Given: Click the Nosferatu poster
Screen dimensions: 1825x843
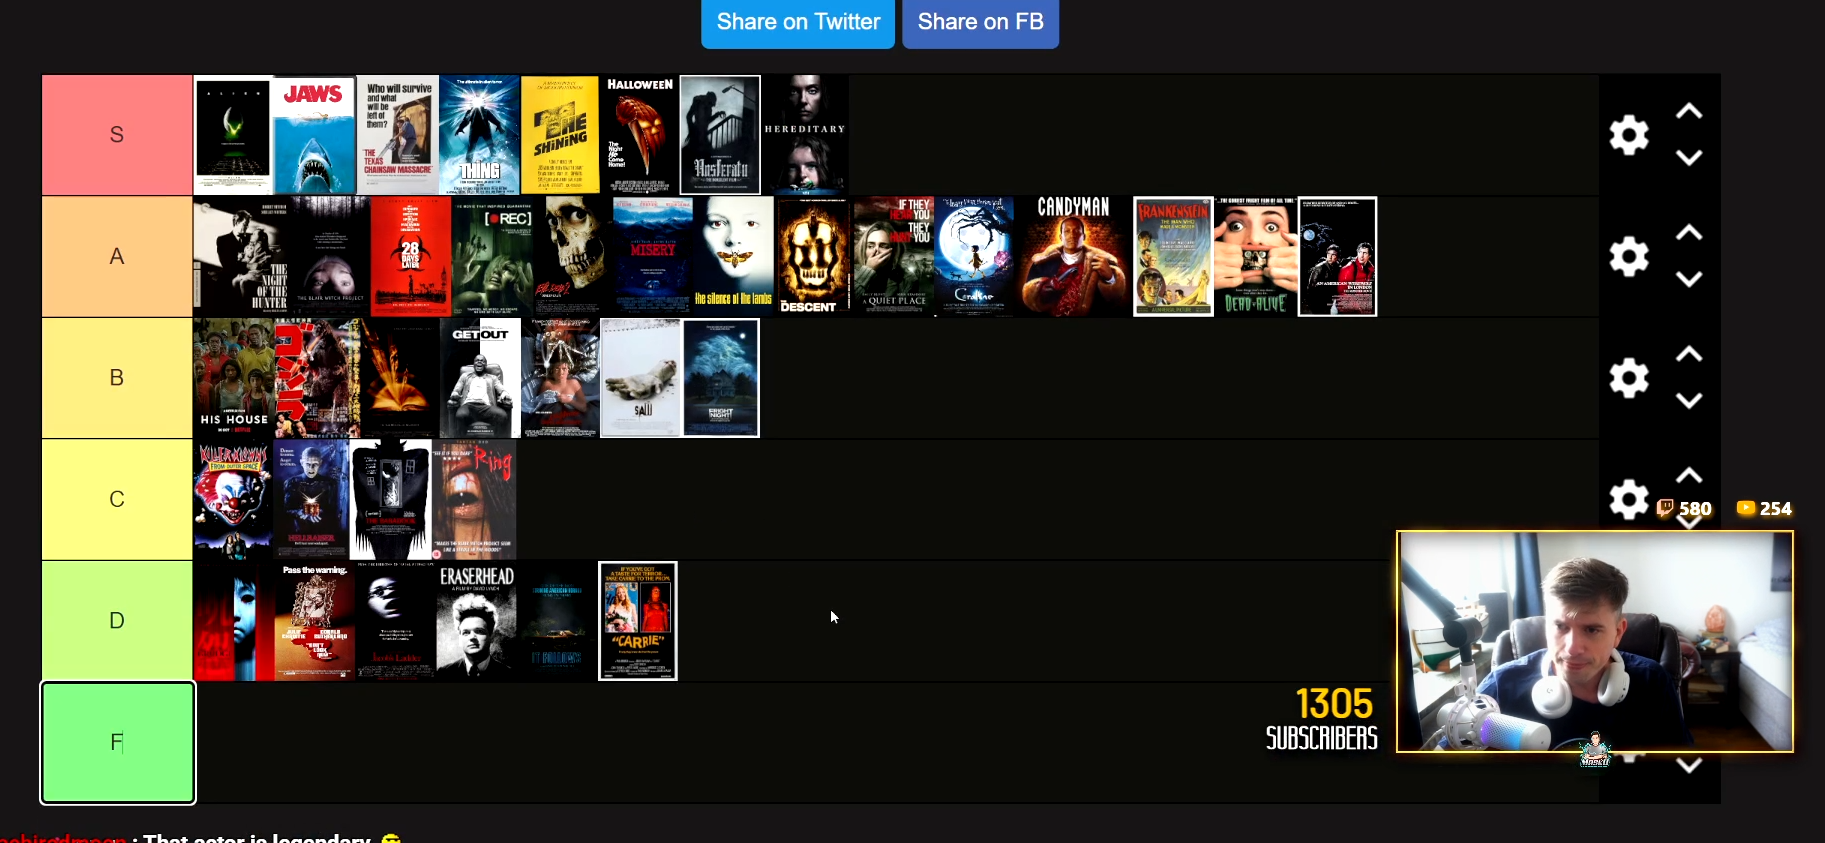Looking at the screenshot, I should (720, 135).
